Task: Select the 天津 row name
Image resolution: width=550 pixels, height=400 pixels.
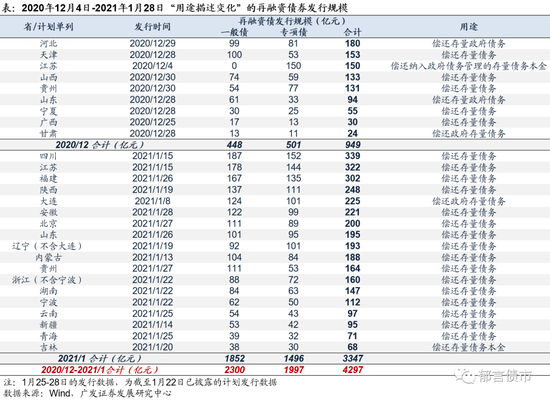Action: coord(48,55)
